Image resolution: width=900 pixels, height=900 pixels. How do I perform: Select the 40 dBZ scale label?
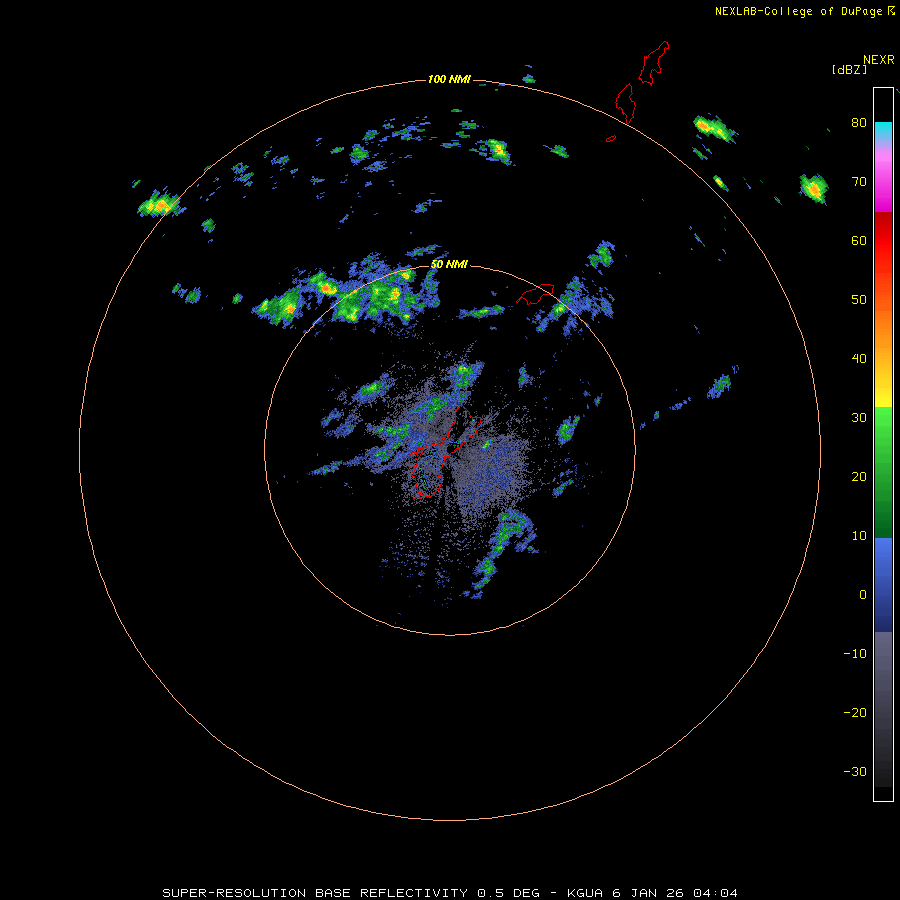click(x=859, y=359)
